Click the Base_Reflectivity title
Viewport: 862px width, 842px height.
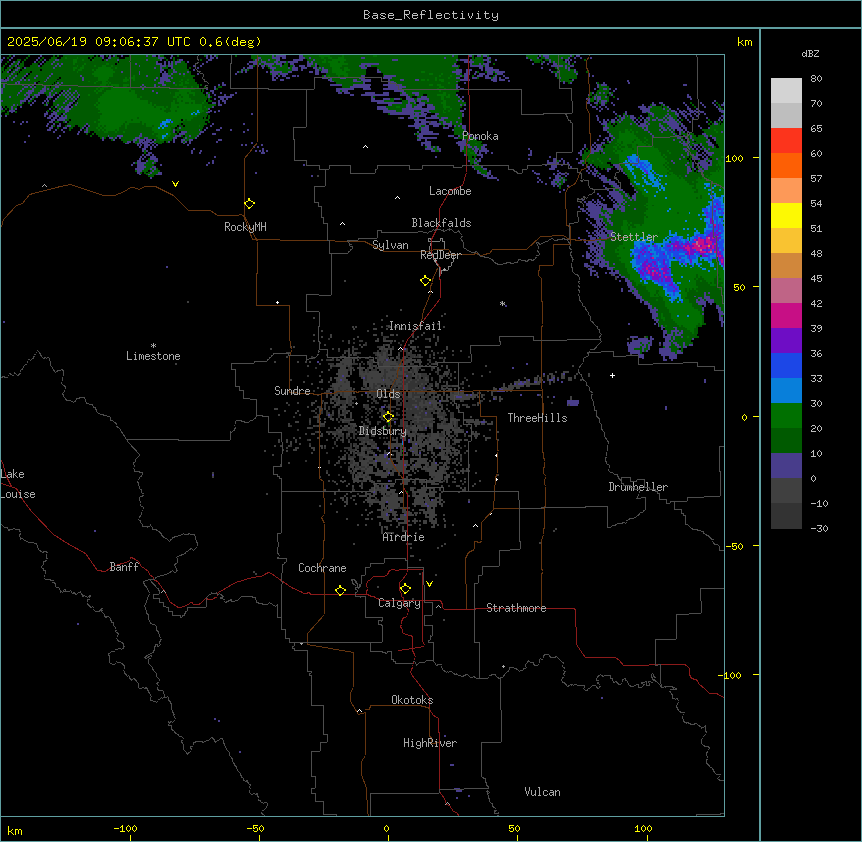click(431, 15)
